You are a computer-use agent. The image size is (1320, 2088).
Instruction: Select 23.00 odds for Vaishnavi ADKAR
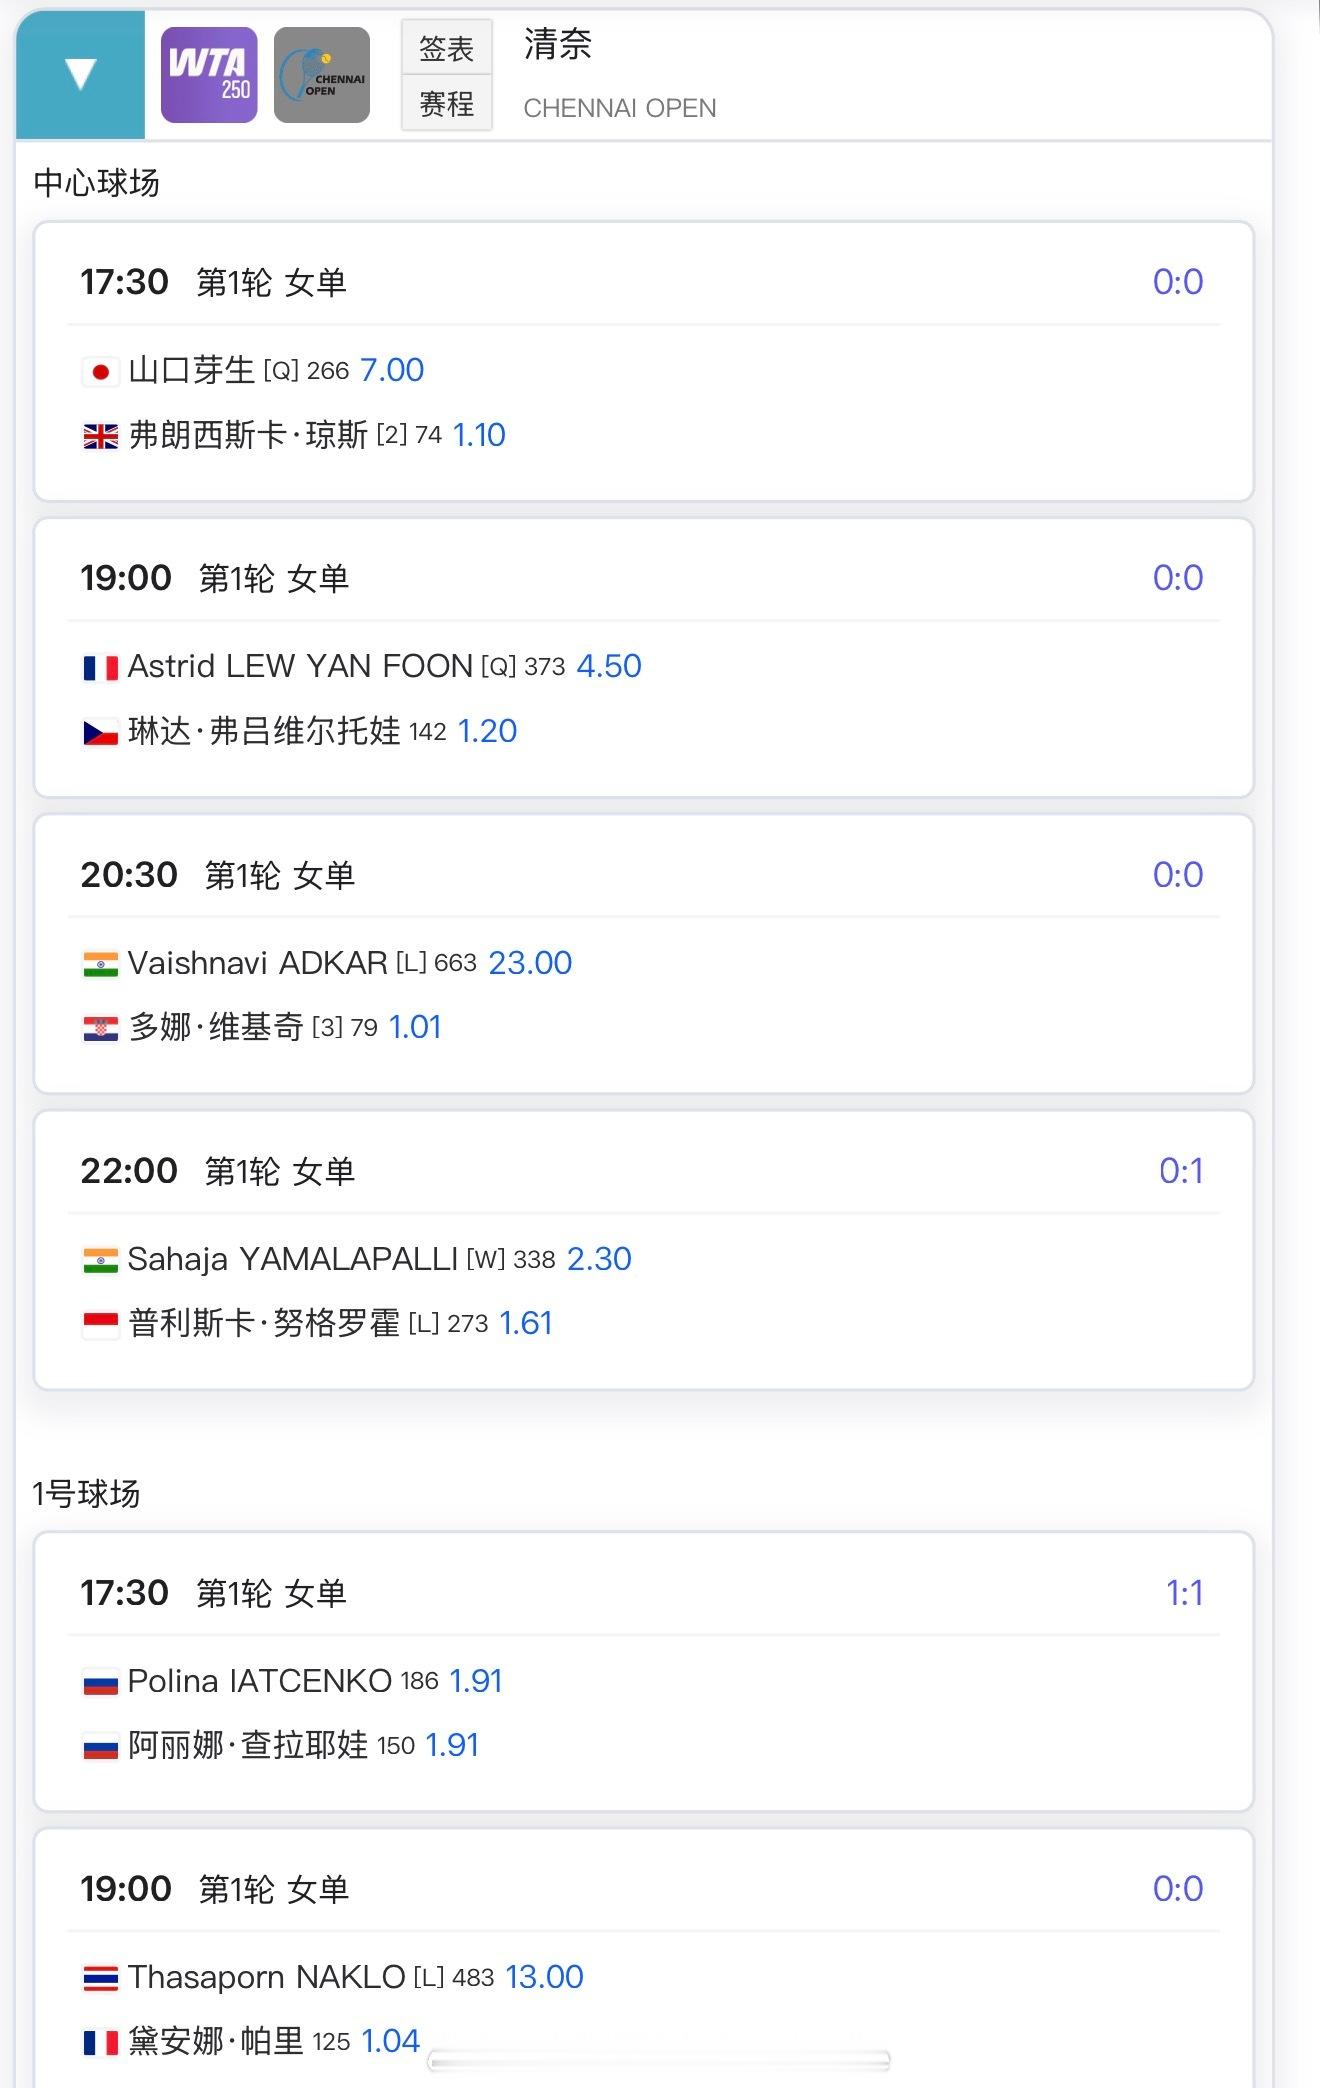(530, 963)
